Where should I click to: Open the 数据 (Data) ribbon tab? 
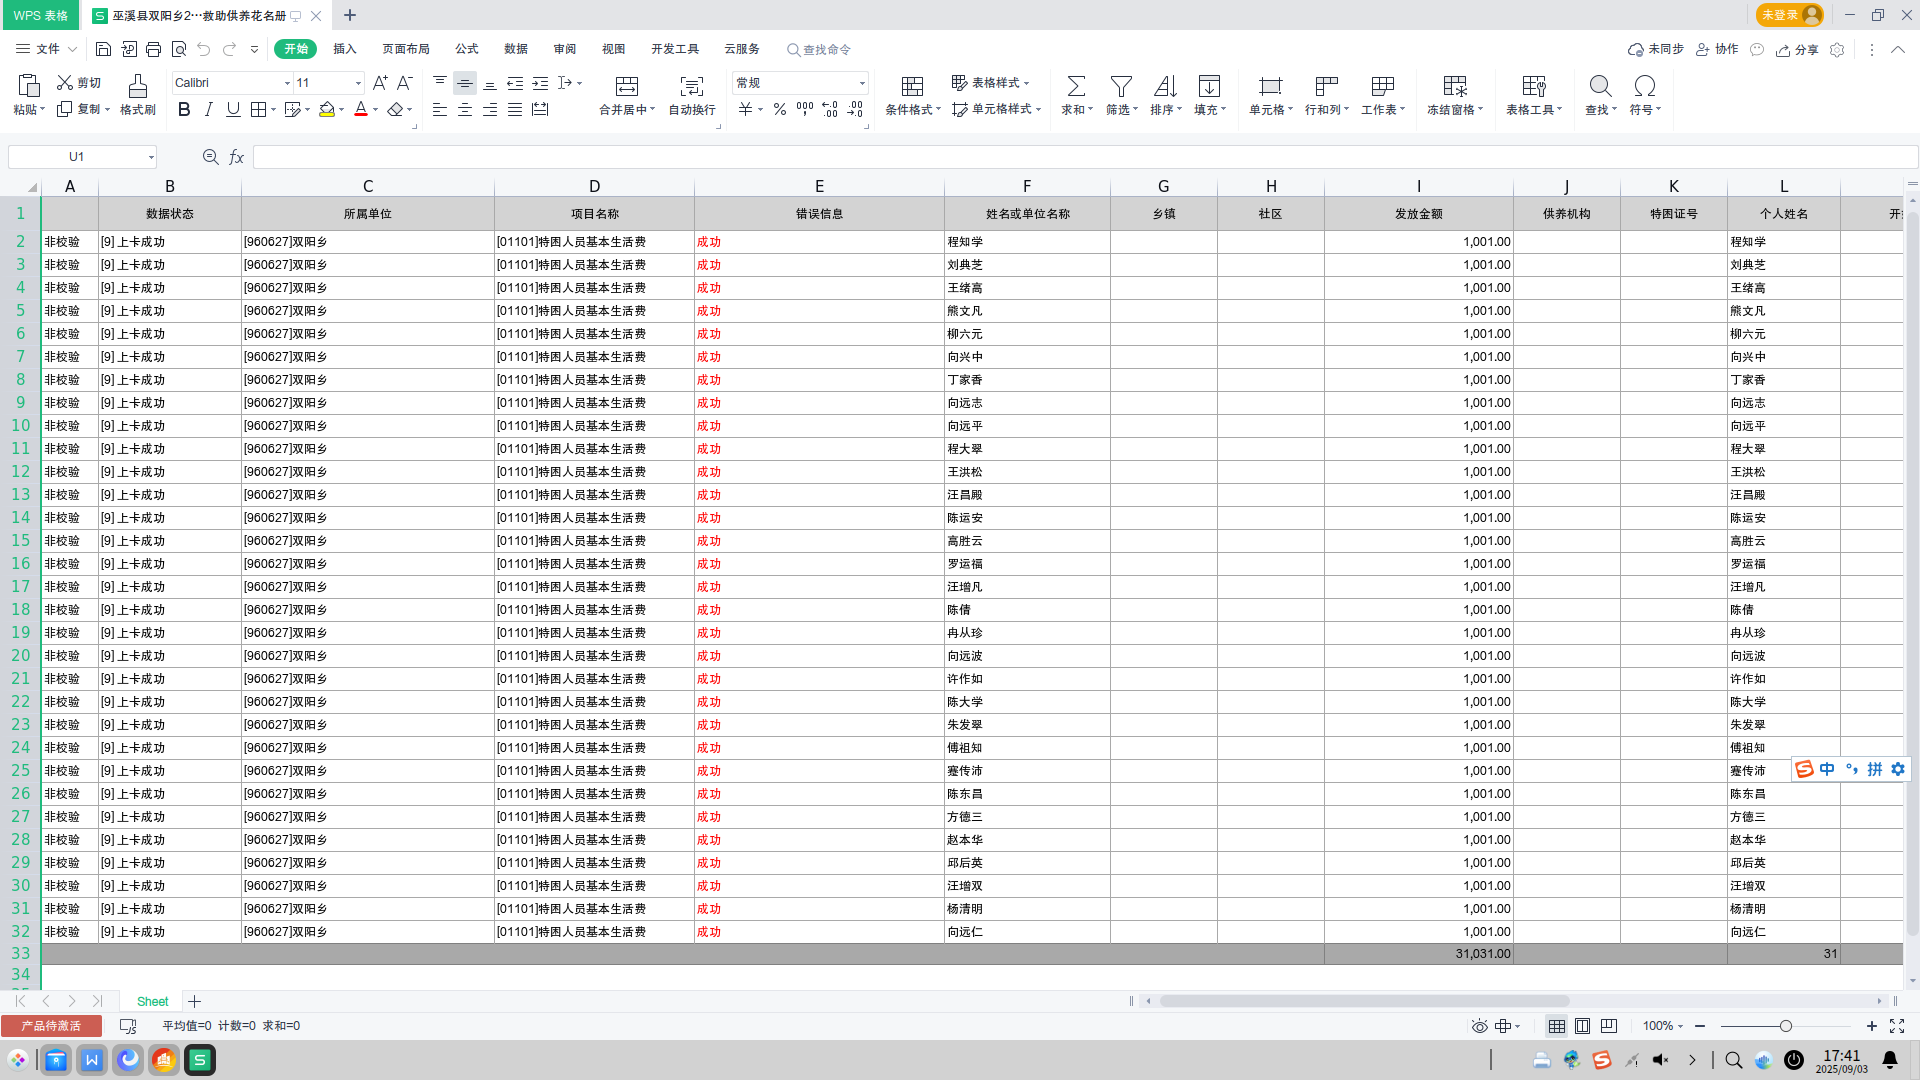pyautogui.click(x=515, y=49)
